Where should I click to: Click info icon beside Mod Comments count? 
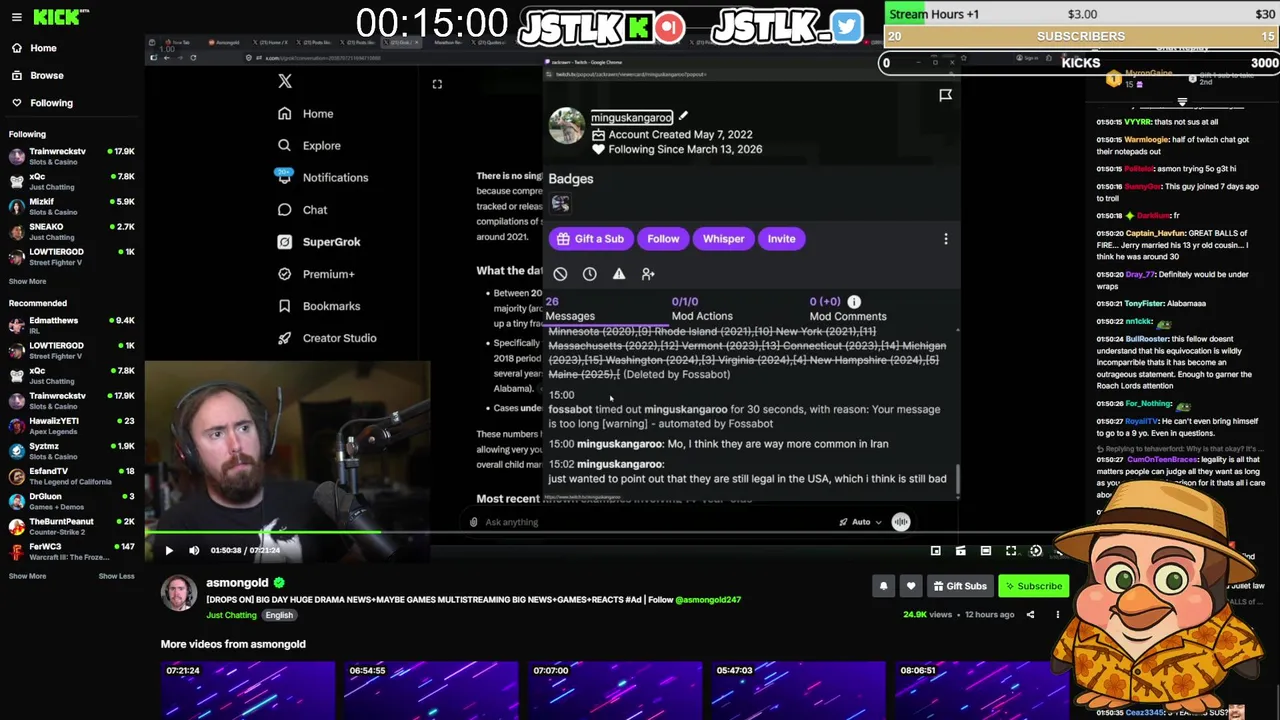click(x=854, y=301)
